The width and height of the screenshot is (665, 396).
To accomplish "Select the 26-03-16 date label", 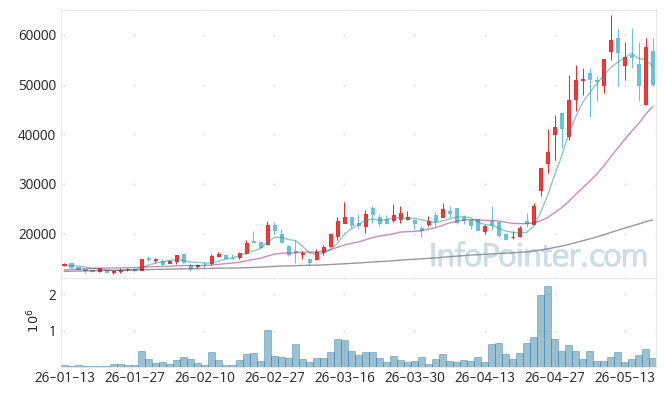I will tap(345, 377).
